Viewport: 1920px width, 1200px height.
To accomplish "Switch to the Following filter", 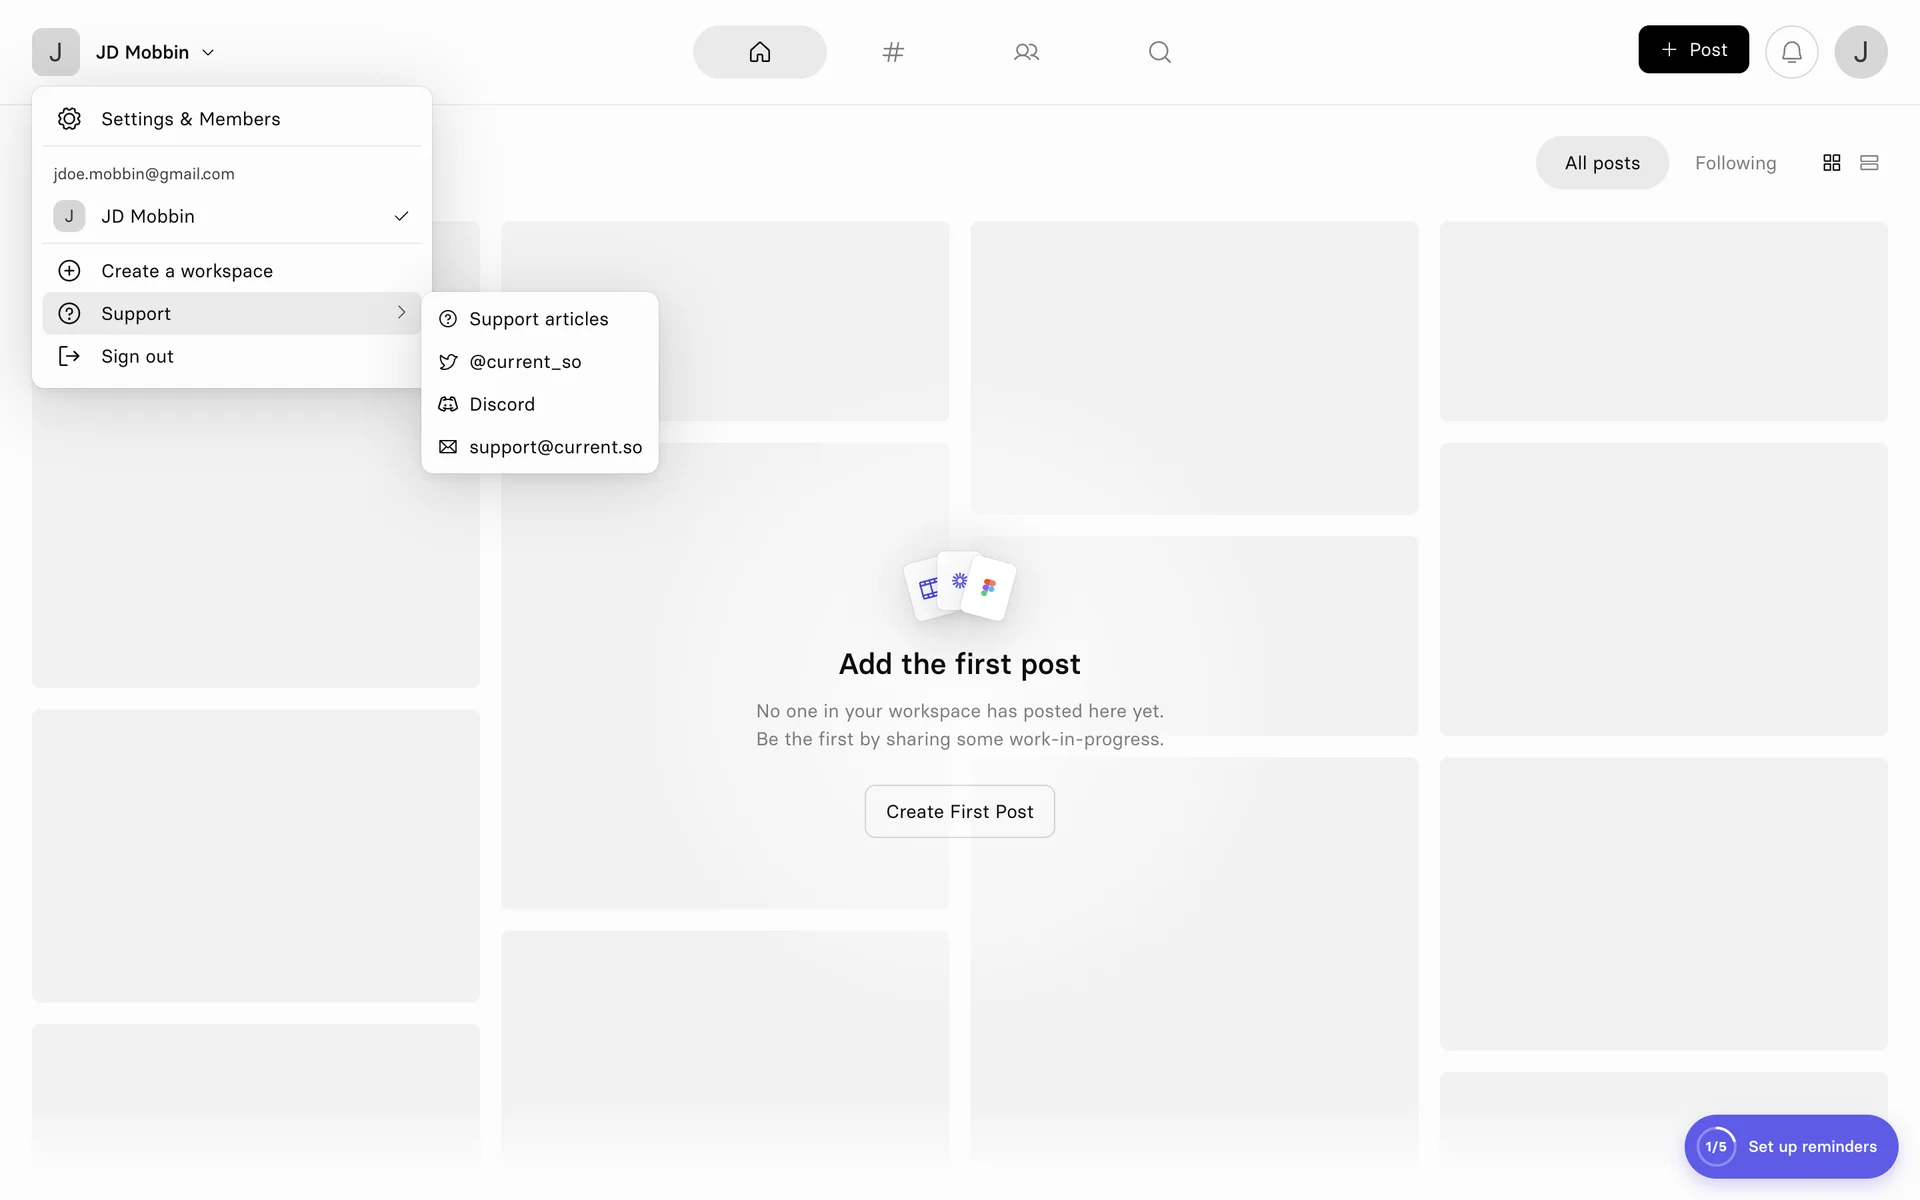I will 1735,163.
